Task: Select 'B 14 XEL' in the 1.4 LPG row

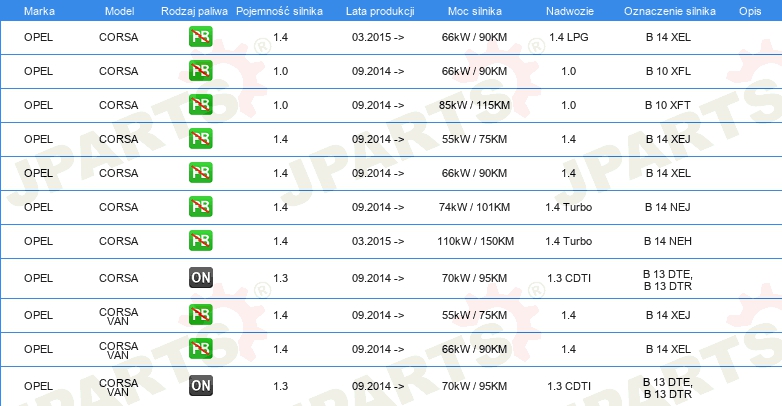Action: pos(668,37)
